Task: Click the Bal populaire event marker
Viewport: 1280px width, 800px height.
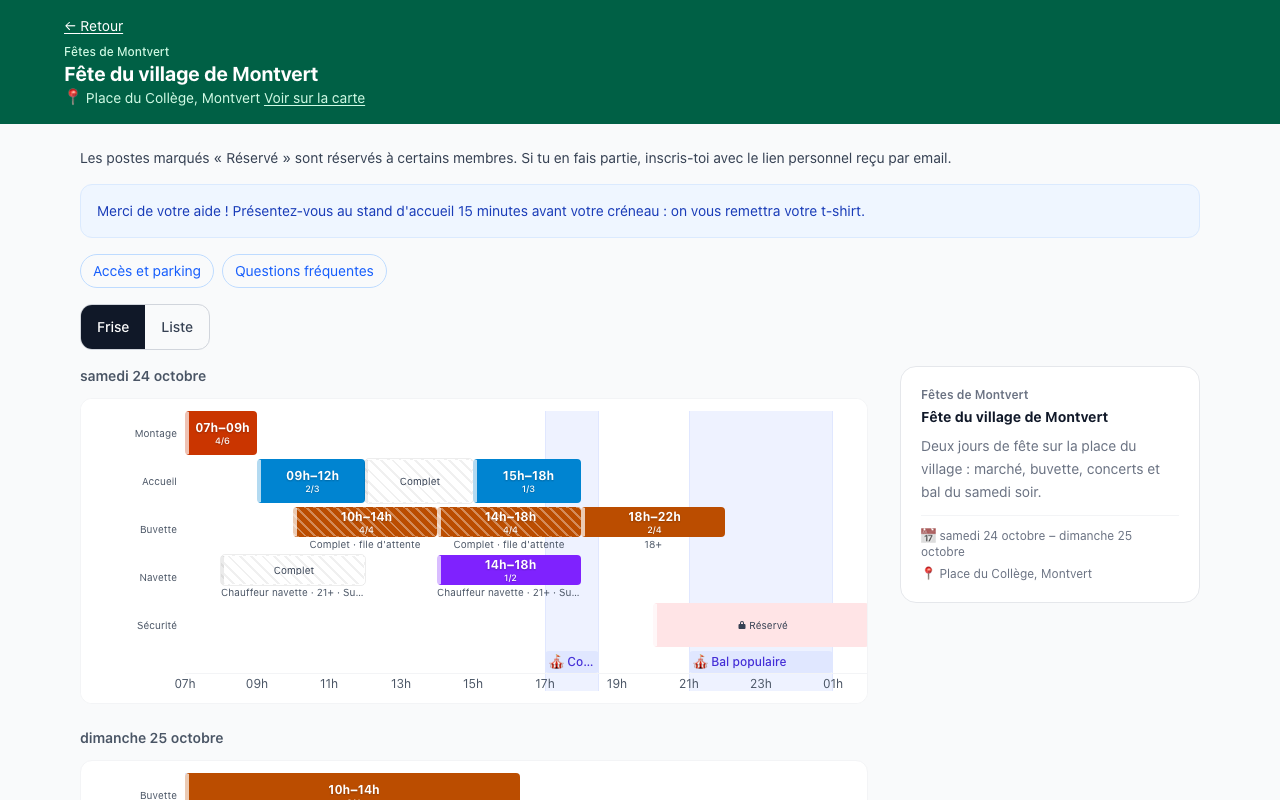Action: click(x=760, y=662)
